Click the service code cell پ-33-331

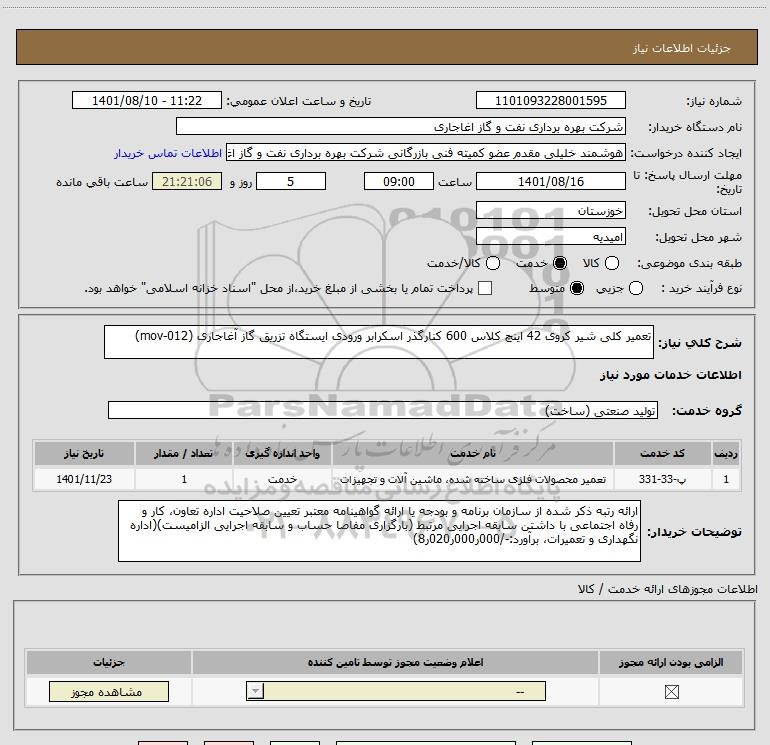[x=662, y=479]
